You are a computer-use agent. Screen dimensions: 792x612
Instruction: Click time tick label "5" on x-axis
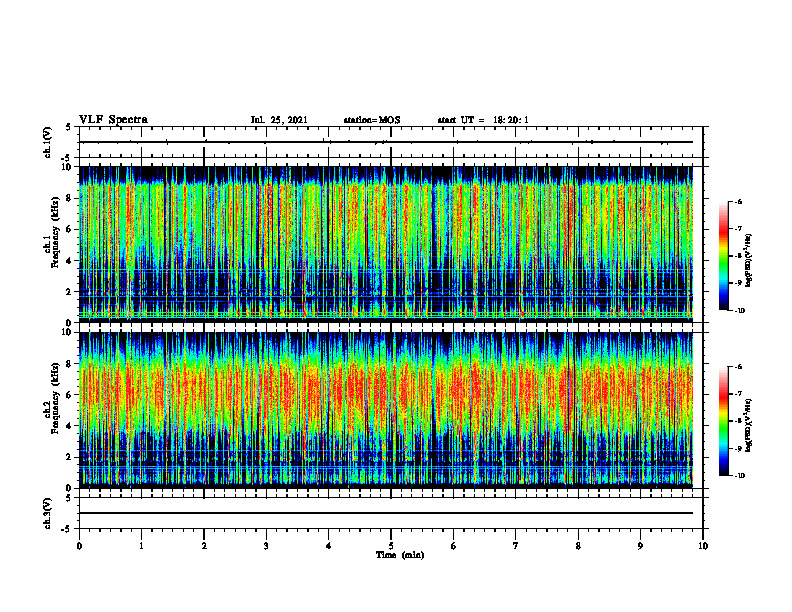pyautogui.click(x=391, y=546)
